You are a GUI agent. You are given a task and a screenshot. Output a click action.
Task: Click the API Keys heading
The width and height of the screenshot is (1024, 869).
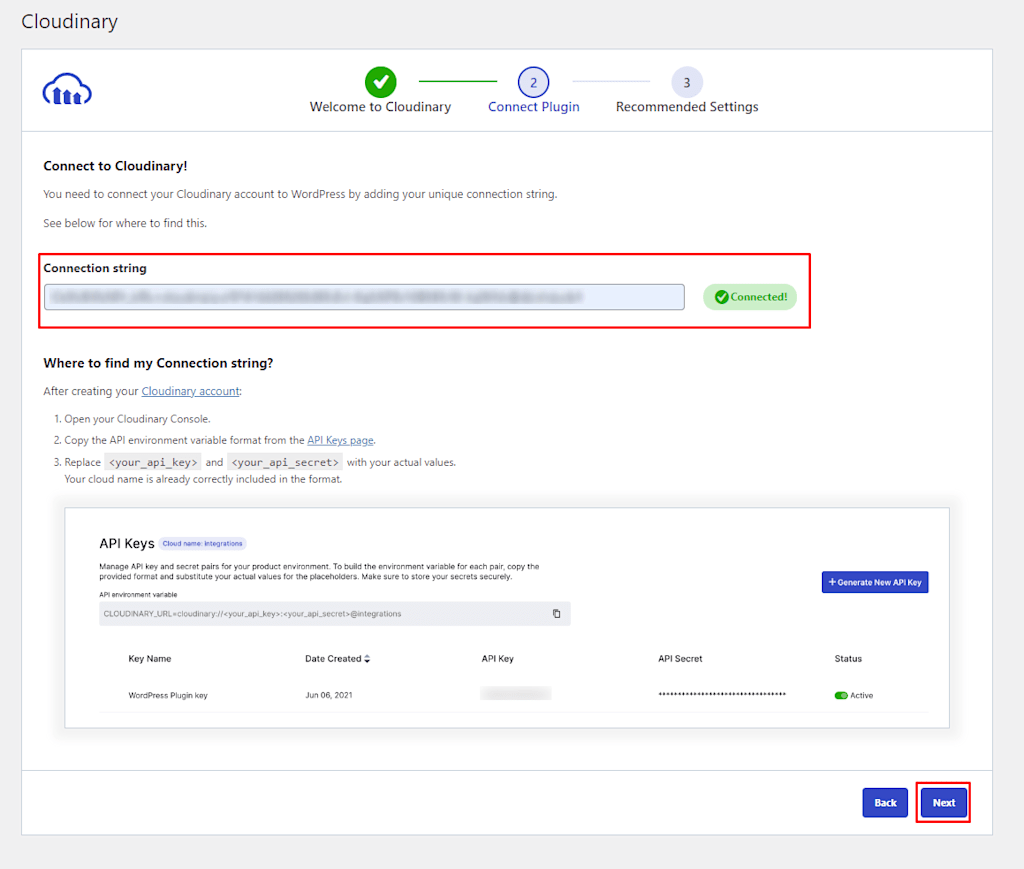coord(127,543)
